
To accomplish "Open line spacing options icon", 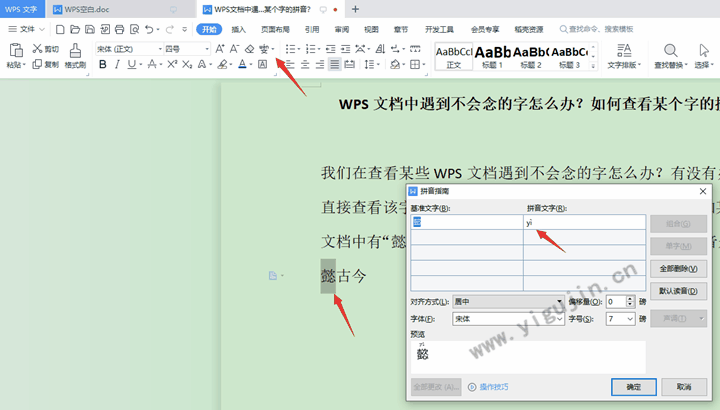I will [370, 65].
